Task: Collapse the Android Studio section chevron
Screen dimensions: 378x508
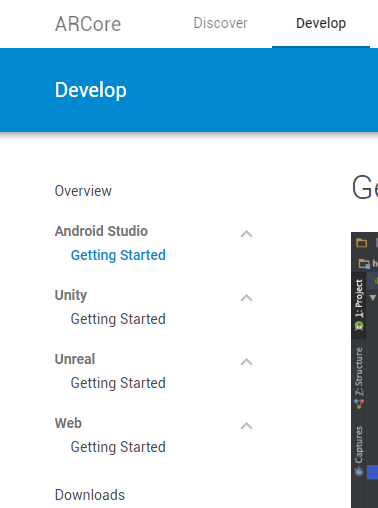Action: (246, 234)
